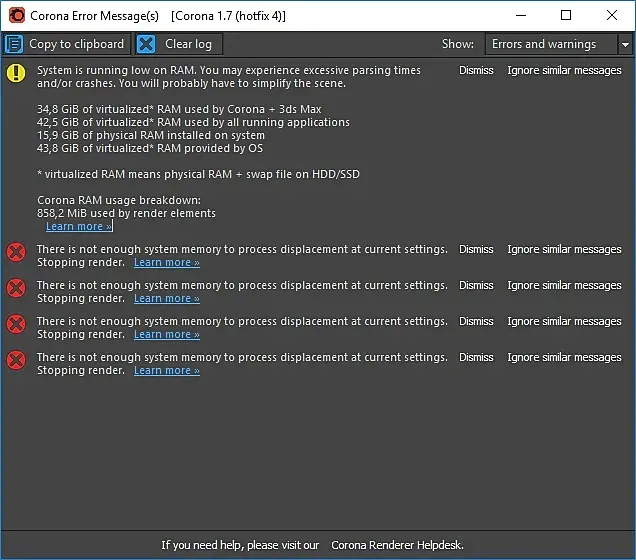Open Learn more link in first displacement error
The image size is (636, 560).
pos(167,262)
